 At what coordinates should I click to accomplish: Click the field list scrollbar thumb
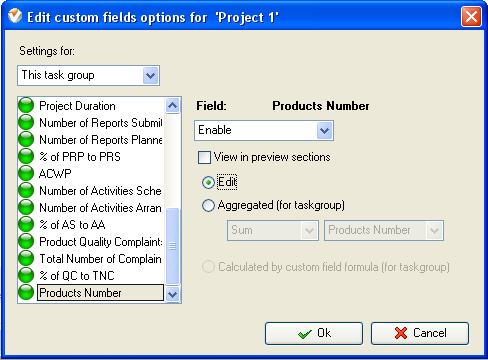tap(173, 246)
